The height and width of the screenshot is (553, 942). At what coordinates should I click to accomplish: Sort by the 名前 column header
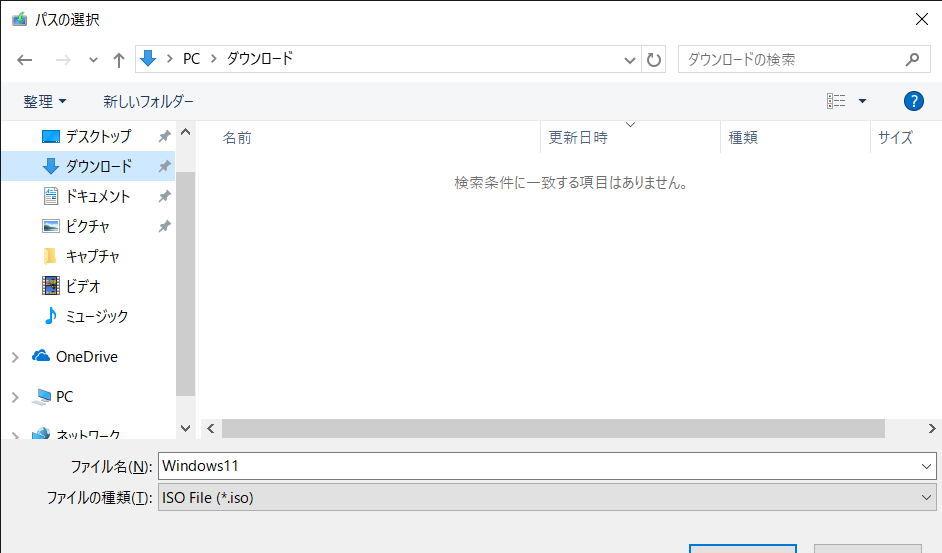[237, 138]
